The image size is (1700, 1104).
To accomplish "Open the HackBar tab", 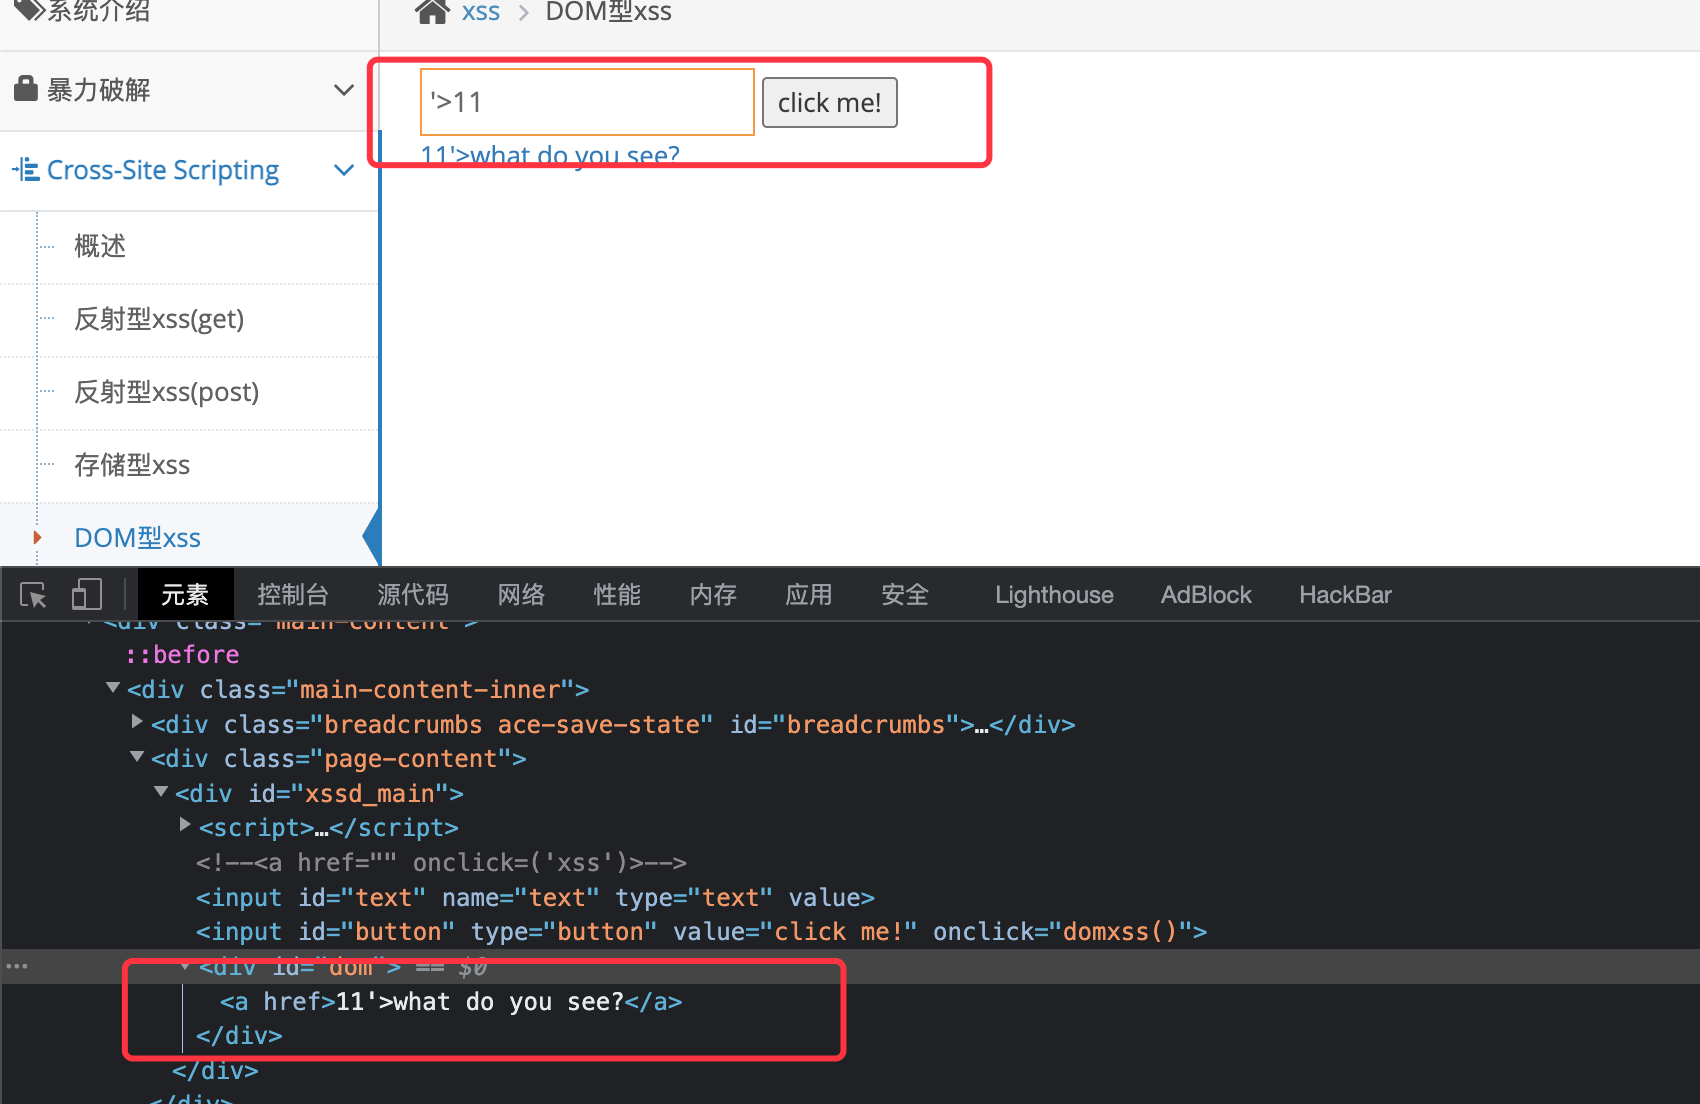I will click(1345, 595).
